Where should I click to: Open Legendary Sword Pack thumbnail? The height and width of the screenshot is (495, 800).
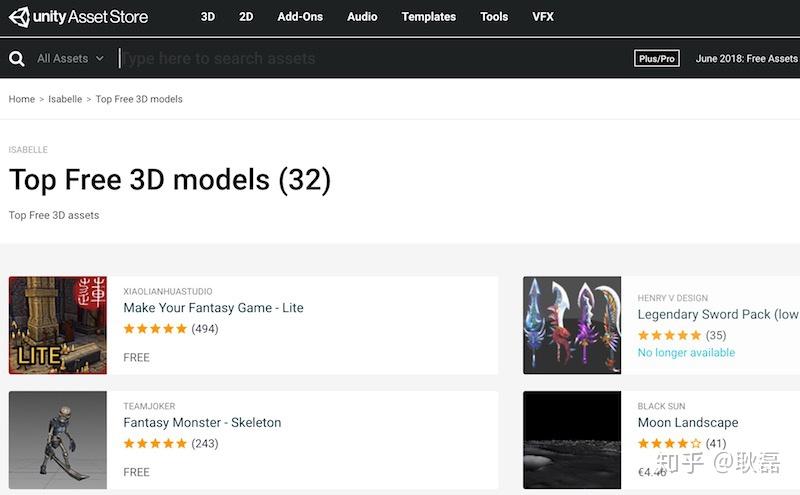pyautogui.click(x=572, y=325)
